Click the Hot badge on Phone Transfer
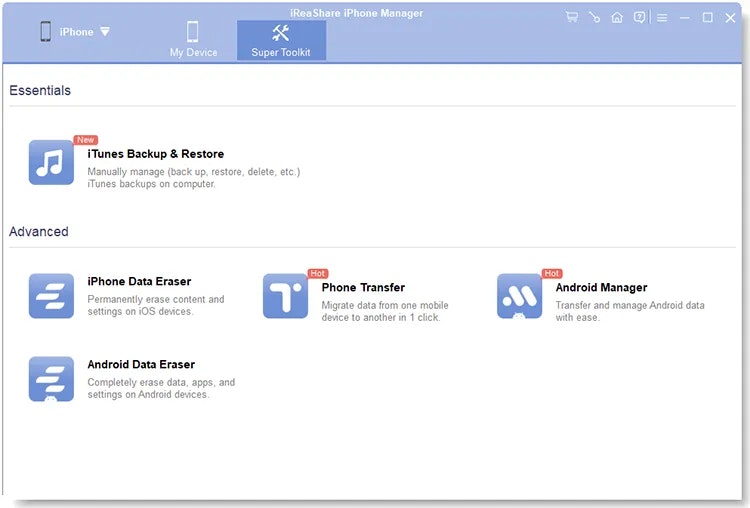 pyautogui.click(x=318, y=273)
